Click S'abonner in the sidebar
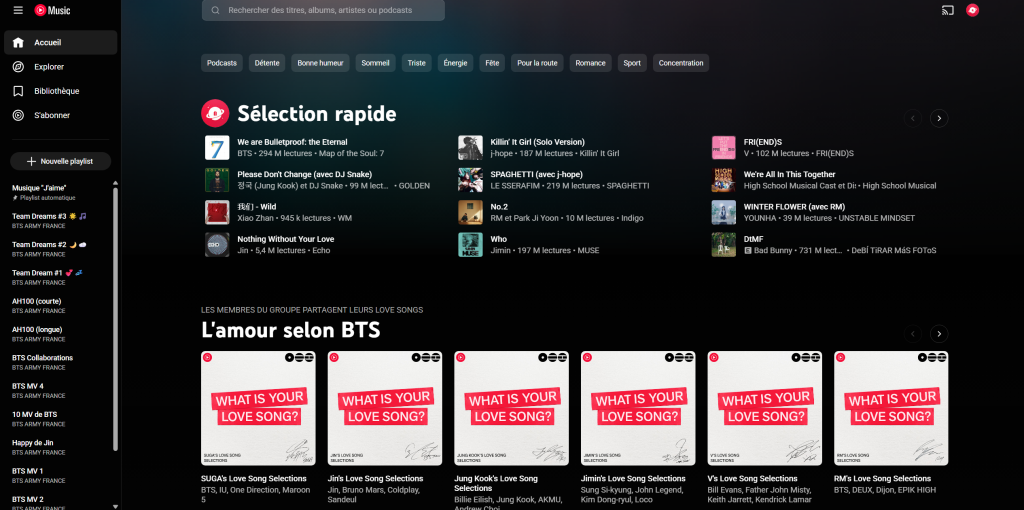This screenshot has height=510, width=1024. 52,115
